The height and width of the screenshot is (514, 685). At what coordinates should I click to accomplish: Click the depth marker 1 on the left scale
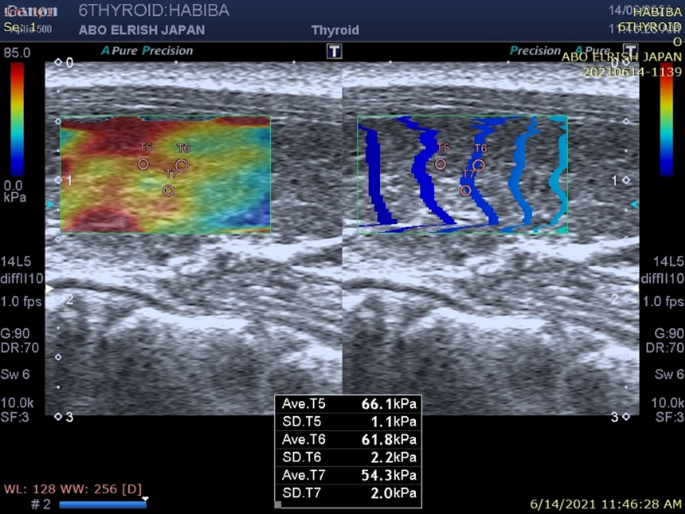69,180
